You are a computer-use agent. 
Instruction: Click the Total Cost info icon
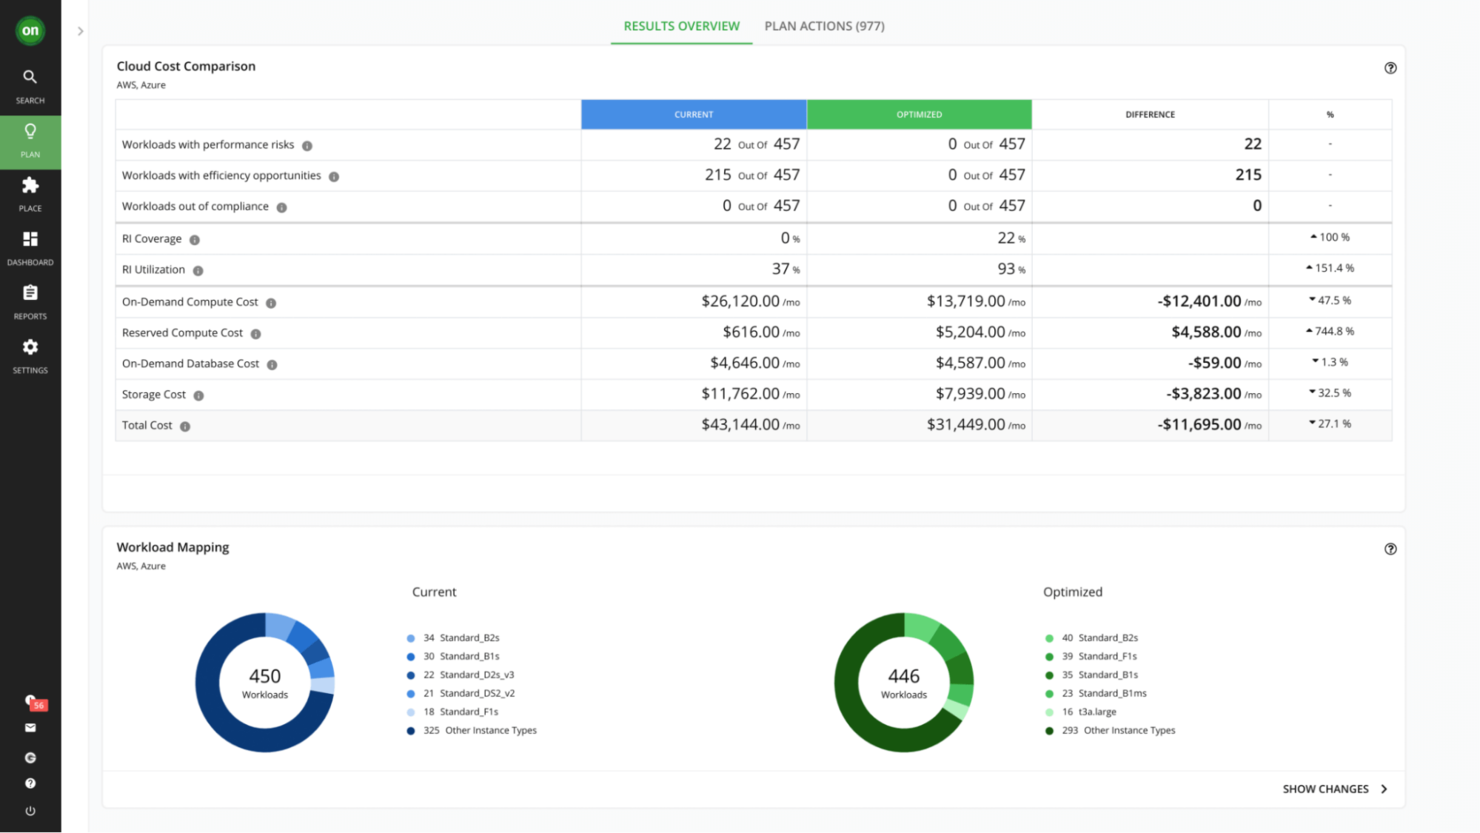[184, 425]
